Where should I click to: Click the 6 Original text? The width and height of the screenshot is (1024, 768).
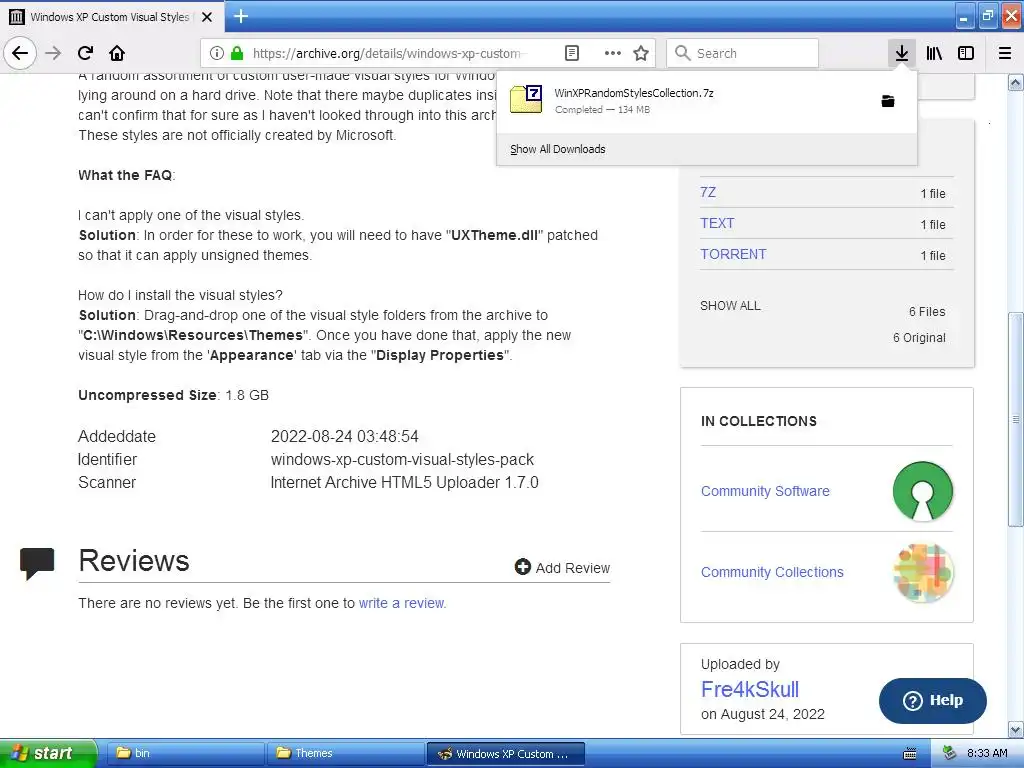point(919,338)
